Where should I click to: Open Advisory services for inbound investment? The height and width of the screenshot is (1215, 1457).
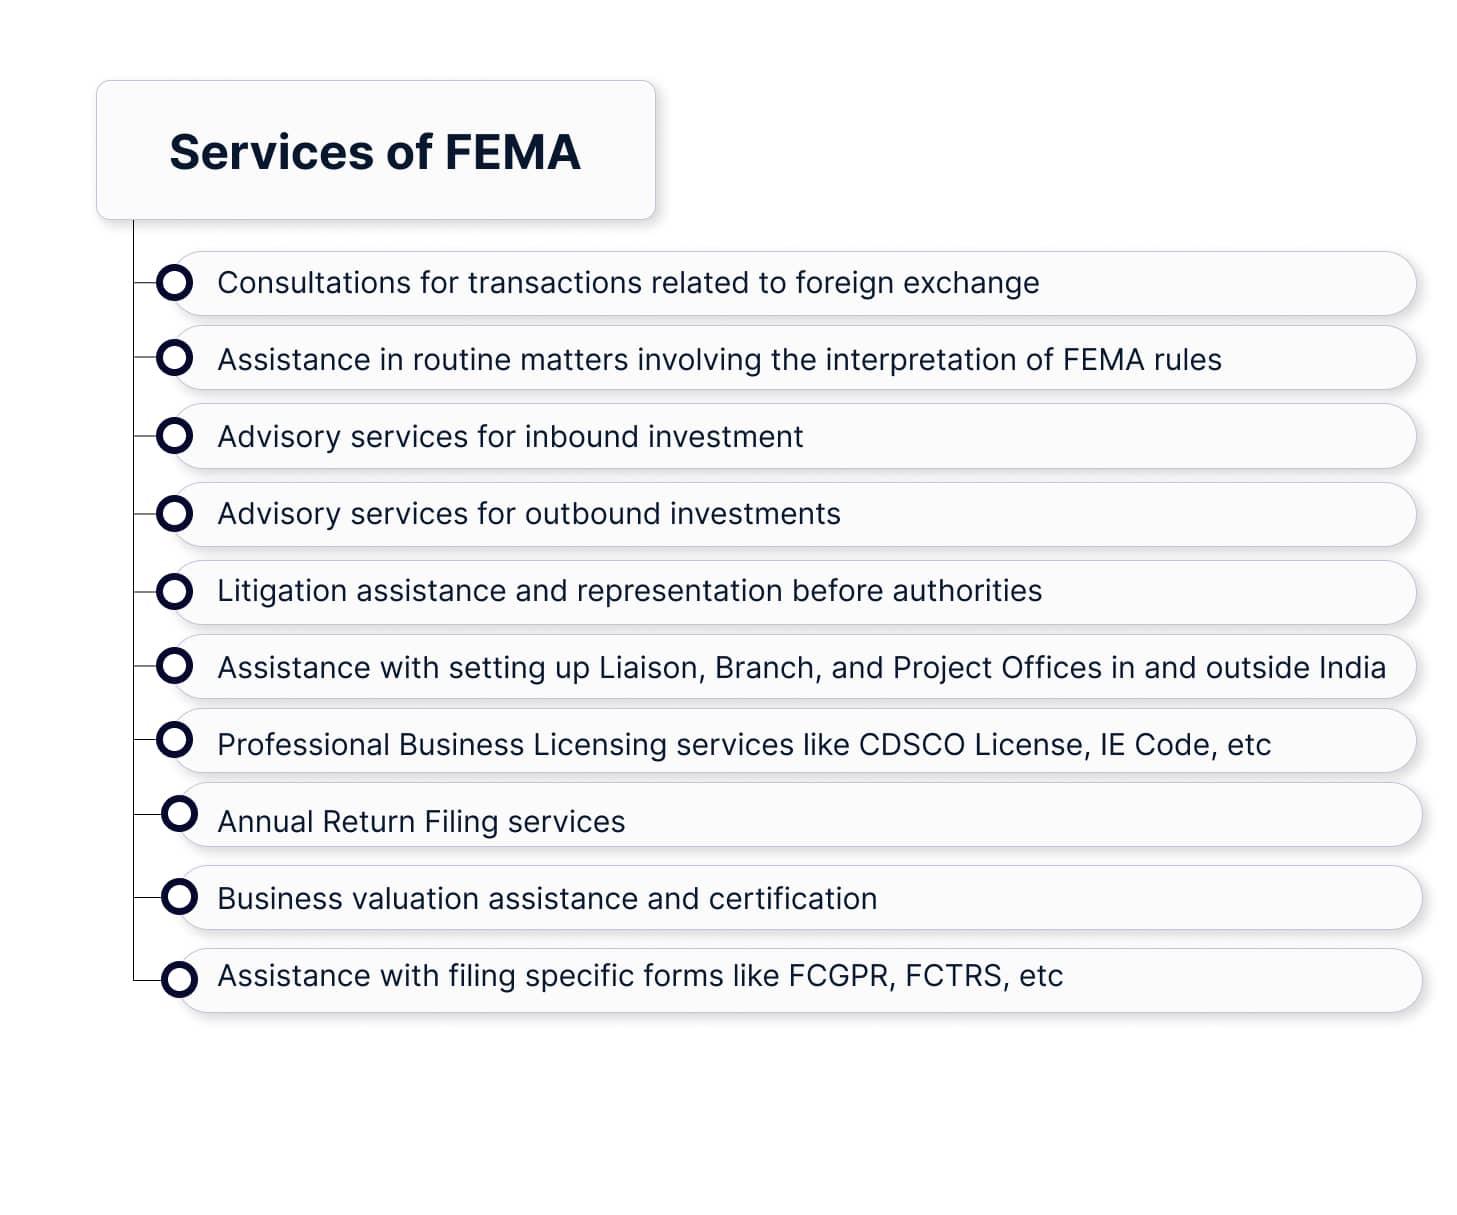510,437
